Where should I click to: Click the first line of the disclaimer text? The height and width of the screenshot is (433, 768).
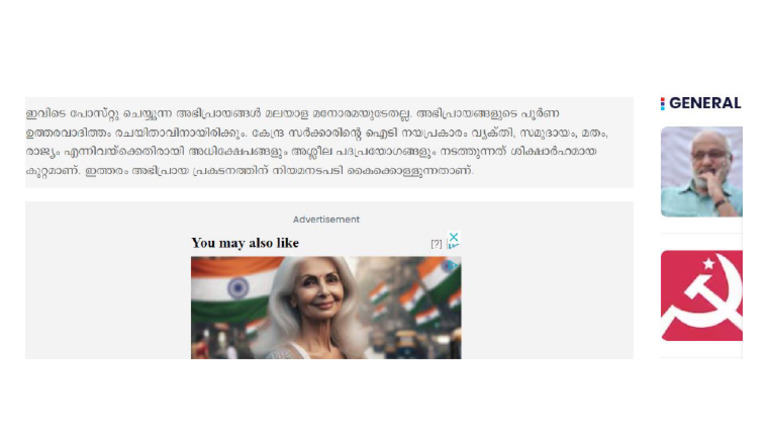coord(292,114)
